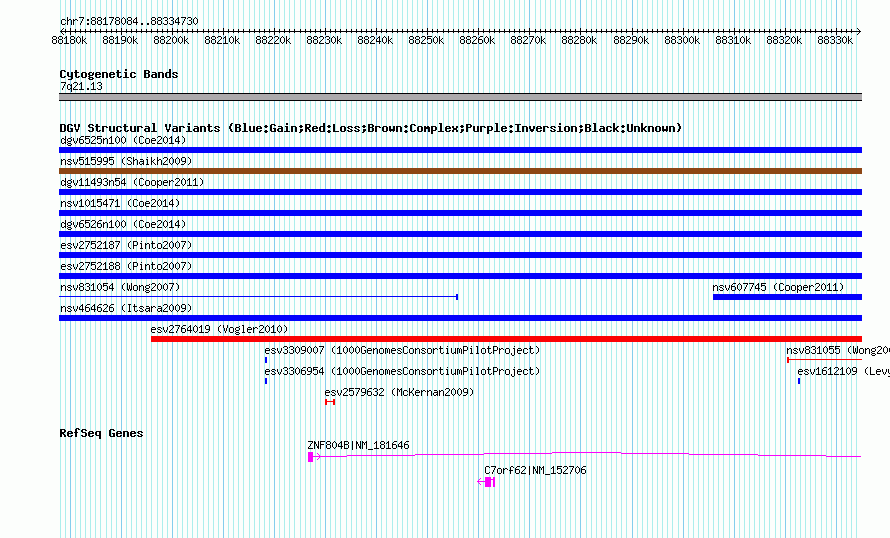
Task: Click the blue bar under dgv11493n54
Action: pyautogui.click(x=460, y=192)
